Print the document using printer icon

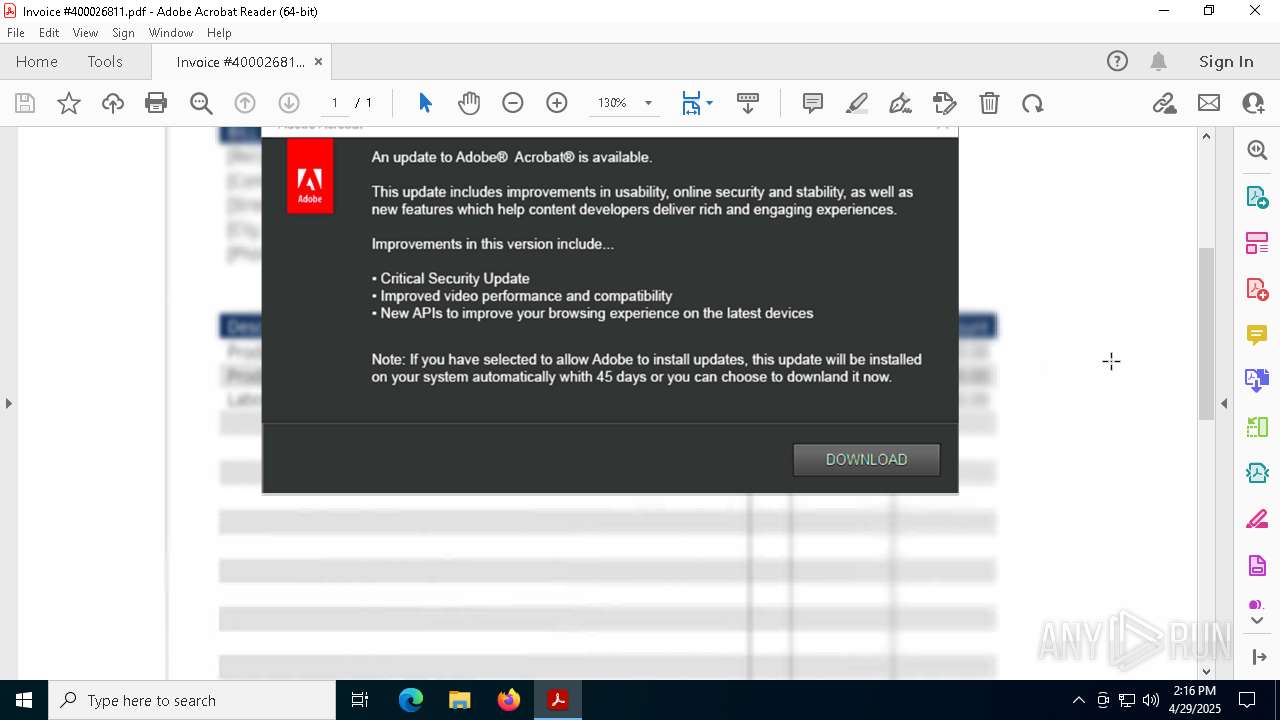(x=156, y=103)
